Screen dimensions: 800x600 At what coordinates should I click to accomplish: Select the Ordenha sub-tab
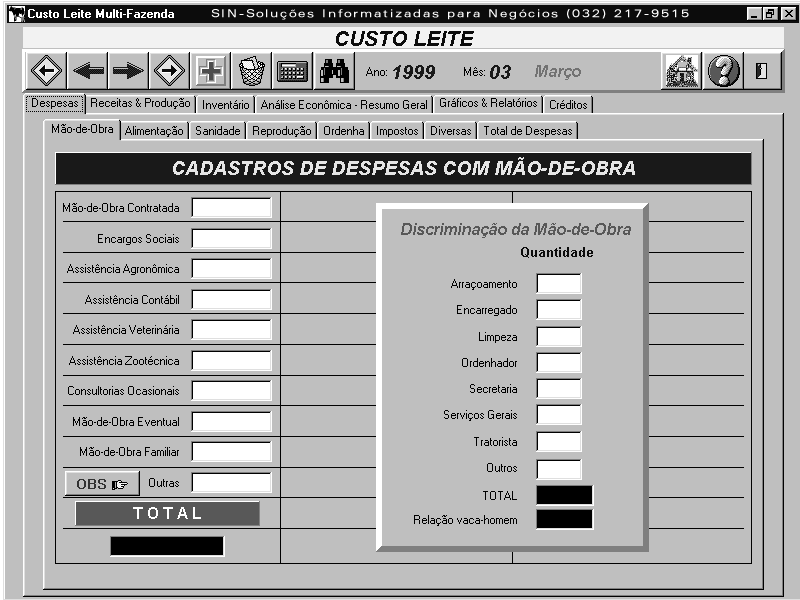tap(344, 131)
